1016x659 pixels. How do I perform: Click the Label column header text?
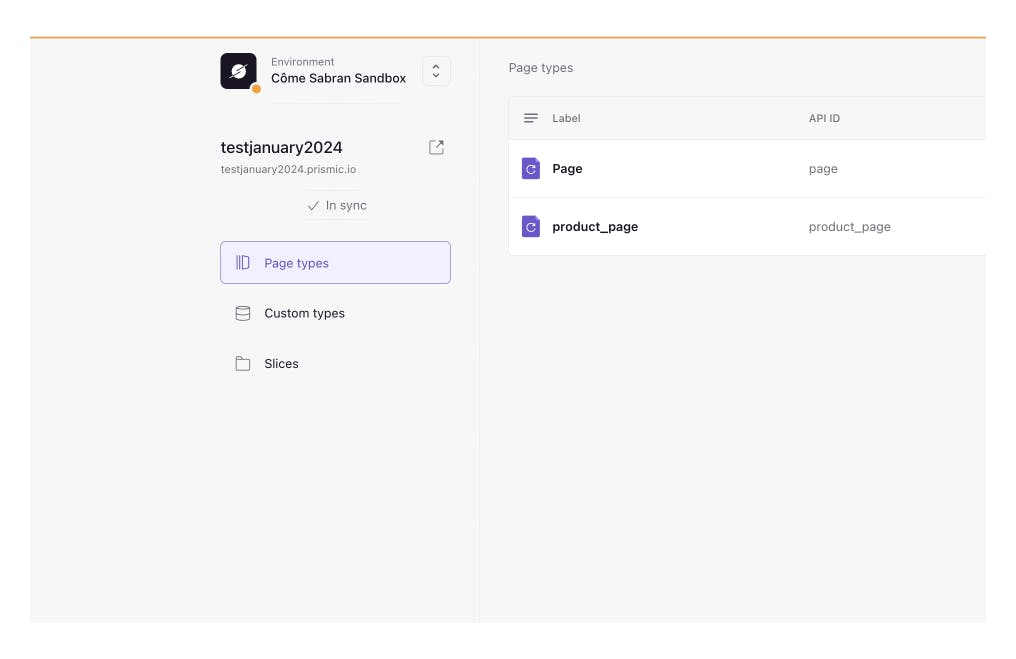pyautogui.click(x=566, y=118)
